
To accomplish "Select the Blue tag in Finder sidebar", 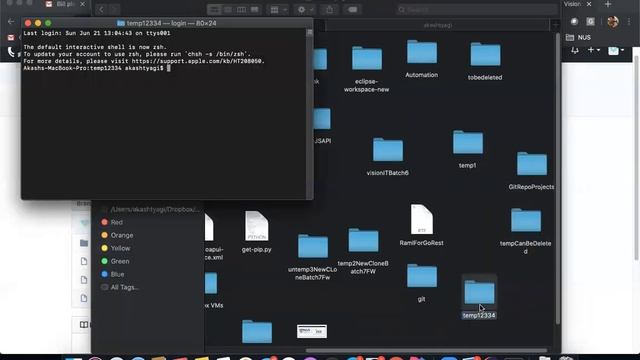I will coord(113,274).
